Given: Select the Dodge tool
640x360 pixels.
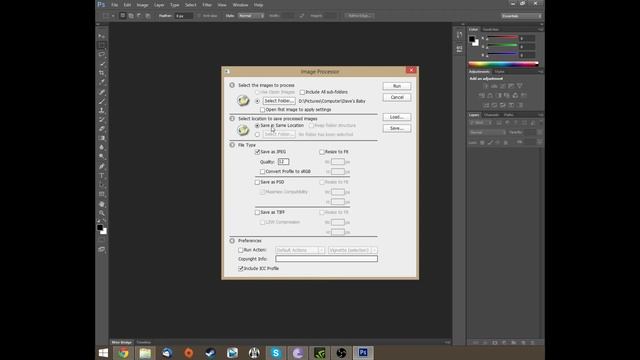Looking at the screenshot, I should pos(102,157).
